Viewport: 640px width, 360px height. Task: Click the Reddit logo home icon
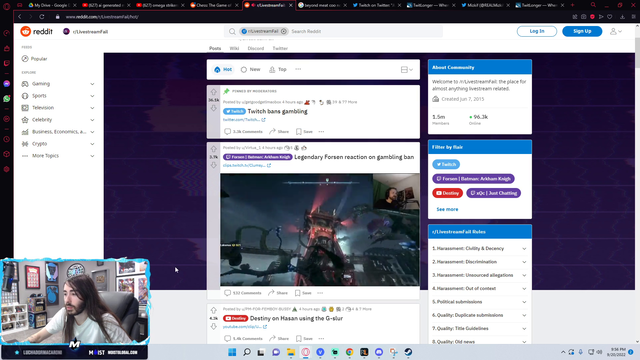26,31
